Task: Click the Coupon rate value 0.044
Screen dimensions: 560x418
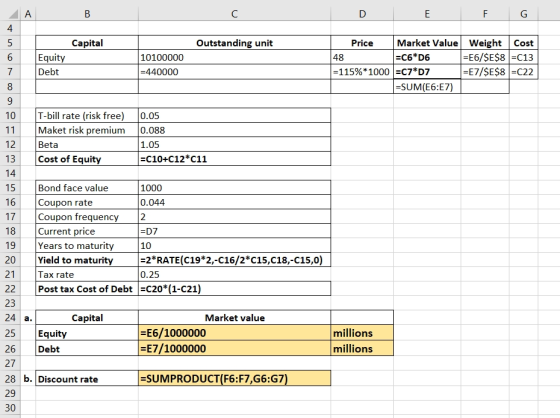Action: click(234, 202)
